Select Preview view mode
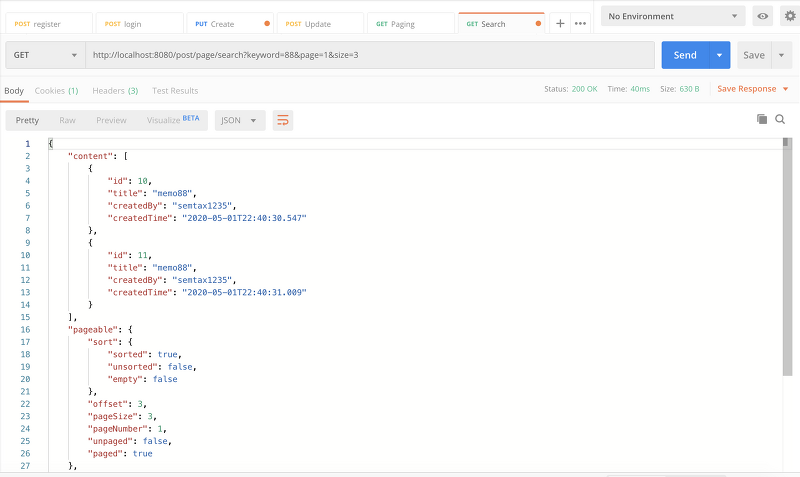Viewport: 800px width, 477px height. click(x=111, y=120)
